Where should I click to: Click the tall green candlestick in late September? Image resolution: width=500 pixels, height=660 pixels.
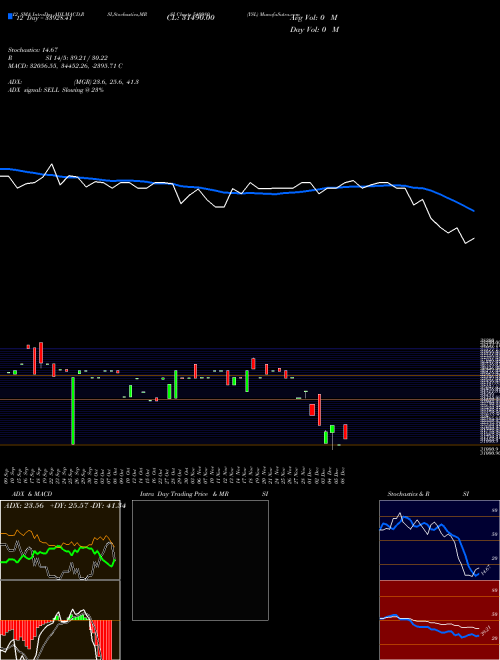73,411
